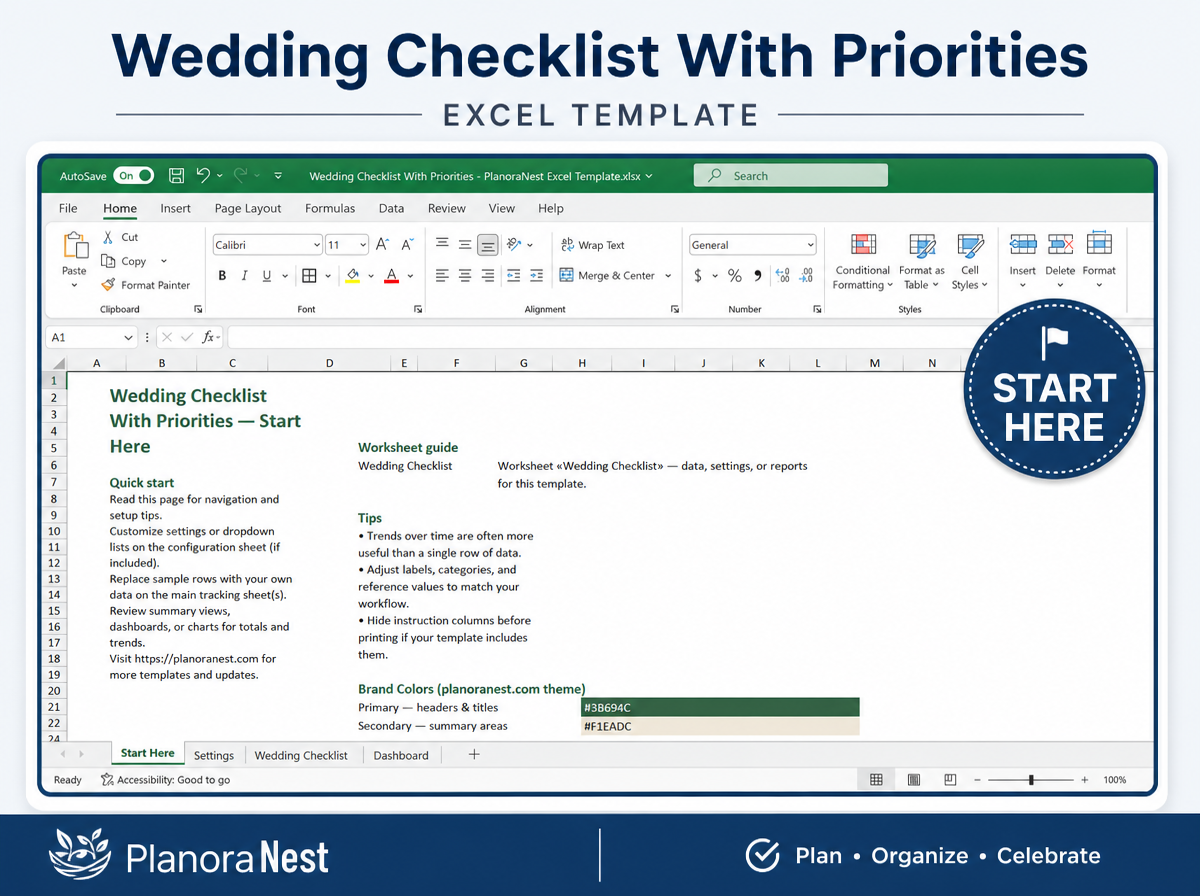Click the Delete cells icon
The height and width of the screenshot is (896, 1200).
point(1060,245)
